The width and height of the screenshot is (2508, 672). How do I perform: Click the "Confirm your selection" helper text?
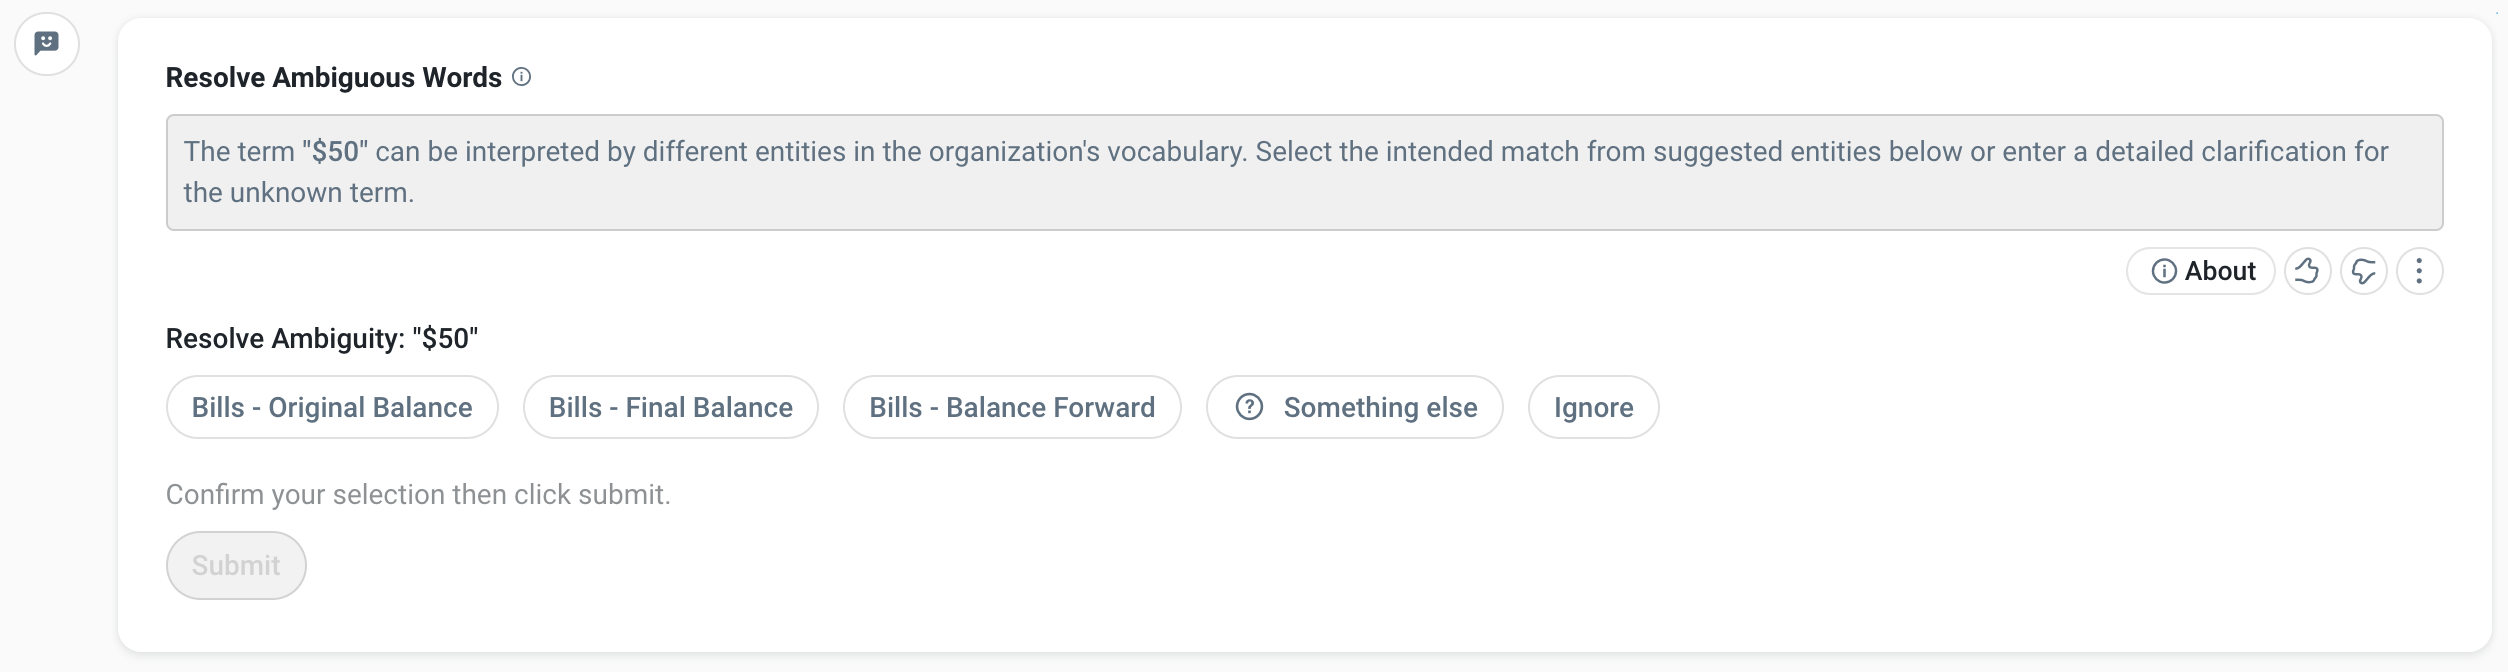coord(419,492)
